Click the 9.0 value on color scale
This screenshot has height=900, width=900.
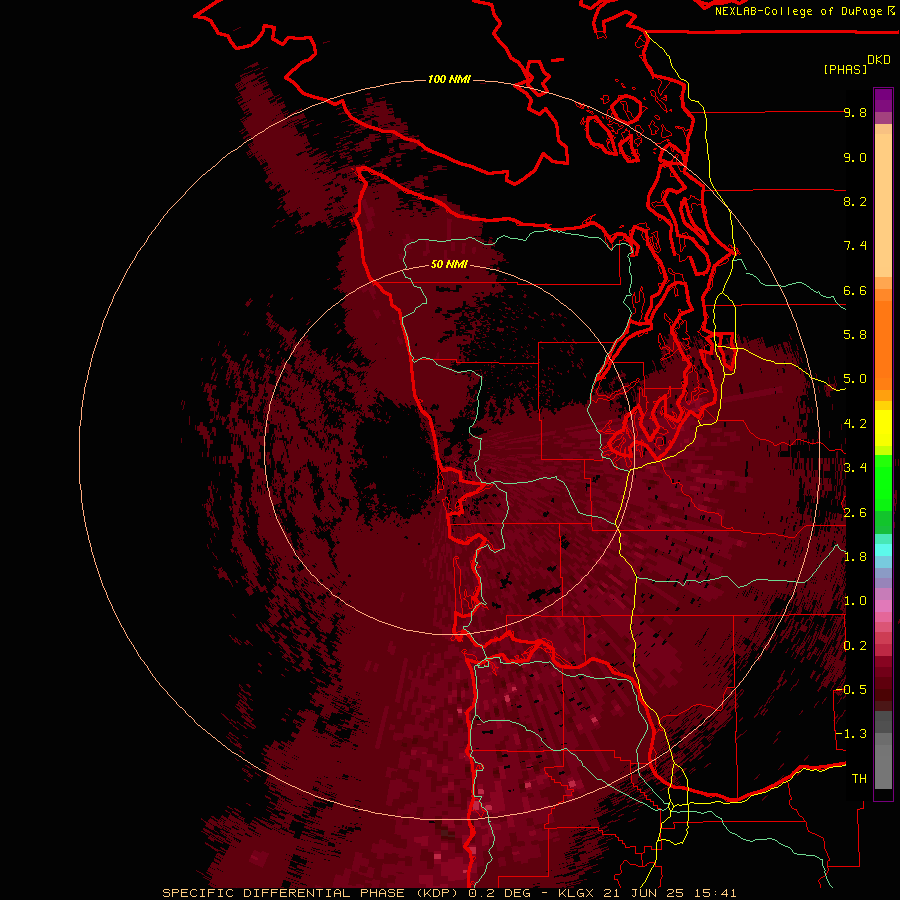coord(855,157)
